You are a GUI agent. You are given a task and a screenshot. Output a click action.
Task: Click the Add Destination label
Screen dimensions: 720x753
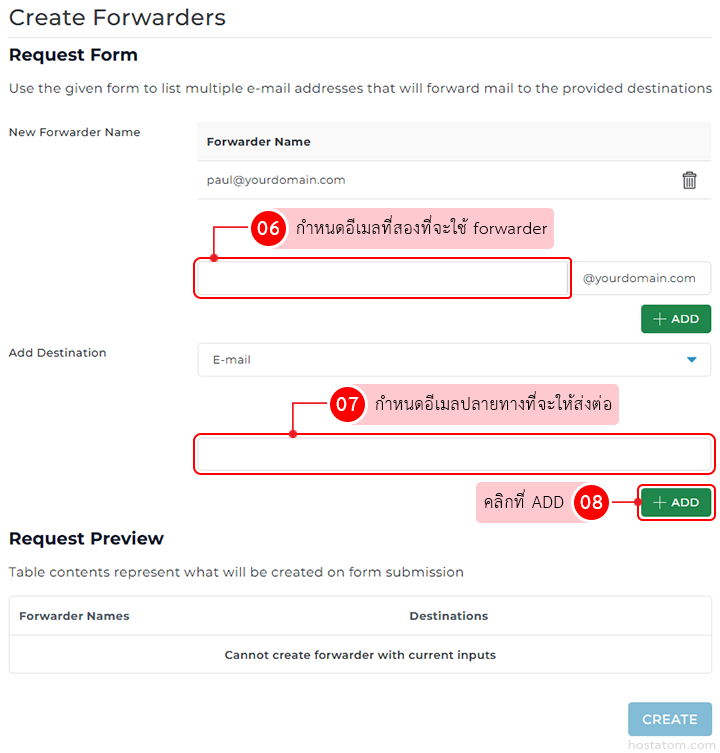(x=57, y=353)
